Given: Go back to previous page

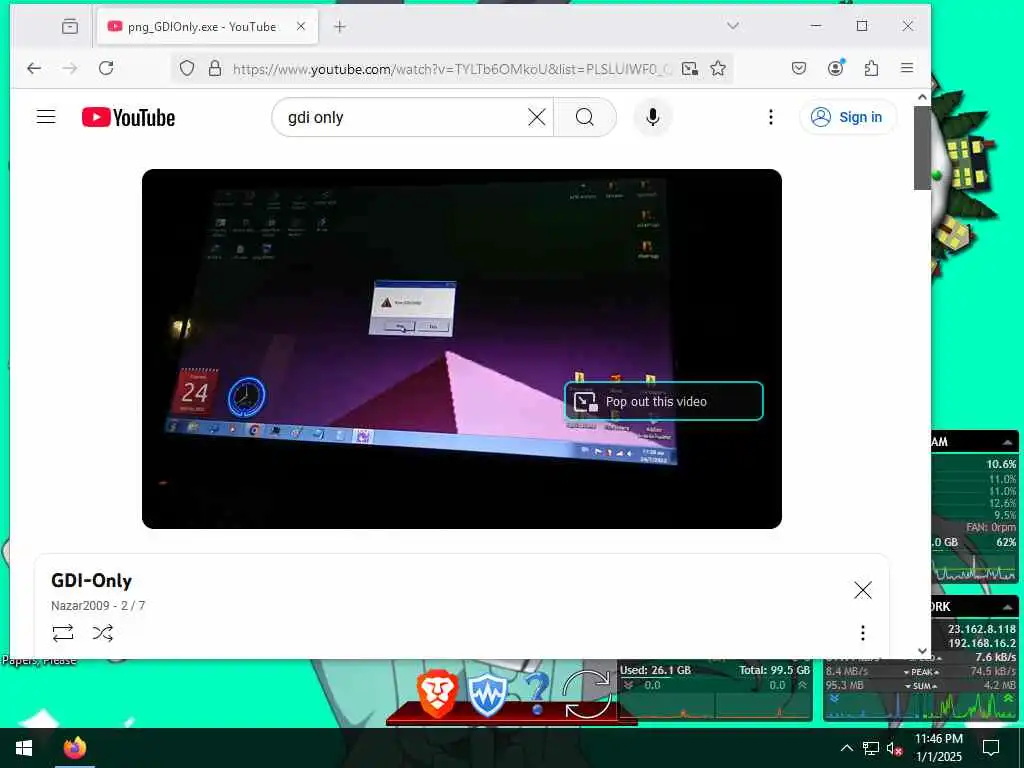Looking at the screenshot, I should pyautogui.click(x=34, y=68).
